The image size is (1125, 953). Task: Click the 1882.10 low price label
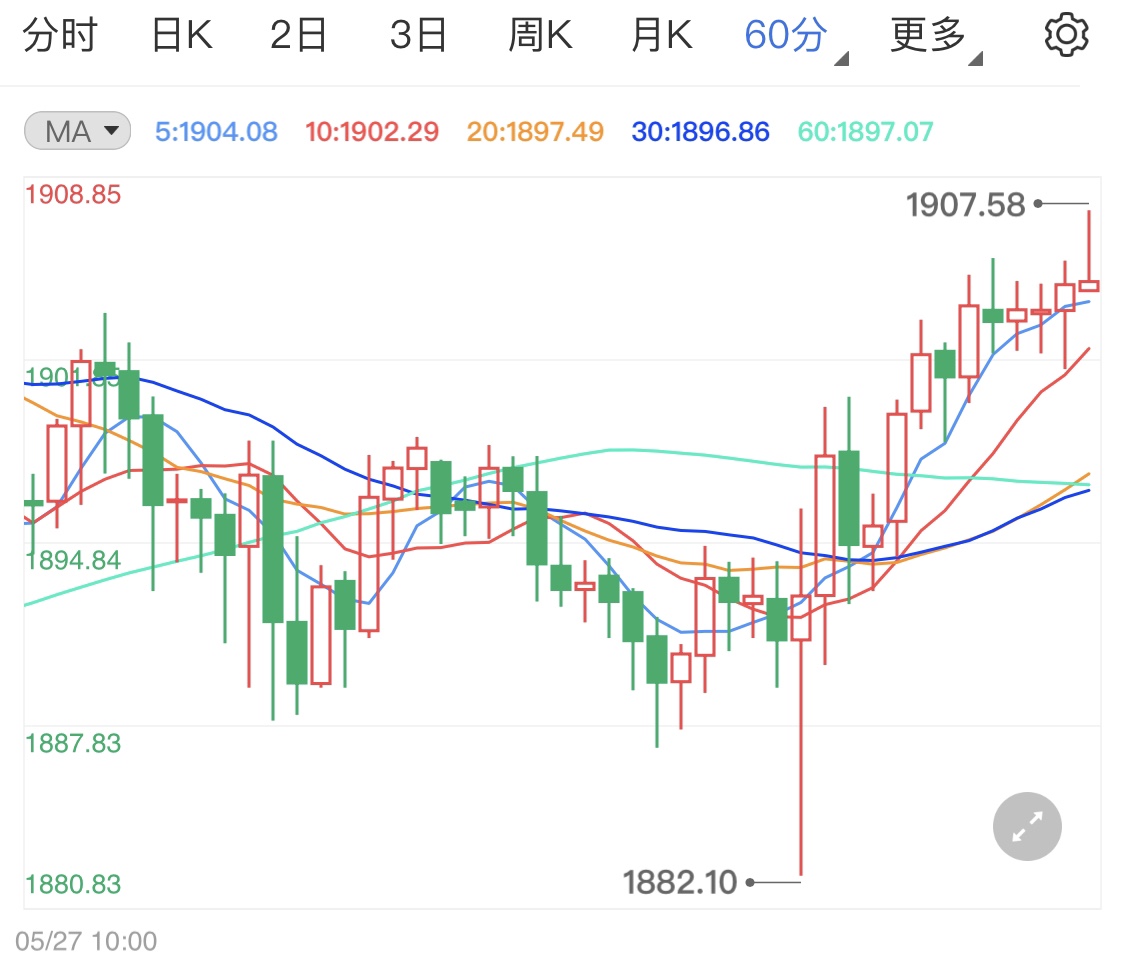[679, 882]
